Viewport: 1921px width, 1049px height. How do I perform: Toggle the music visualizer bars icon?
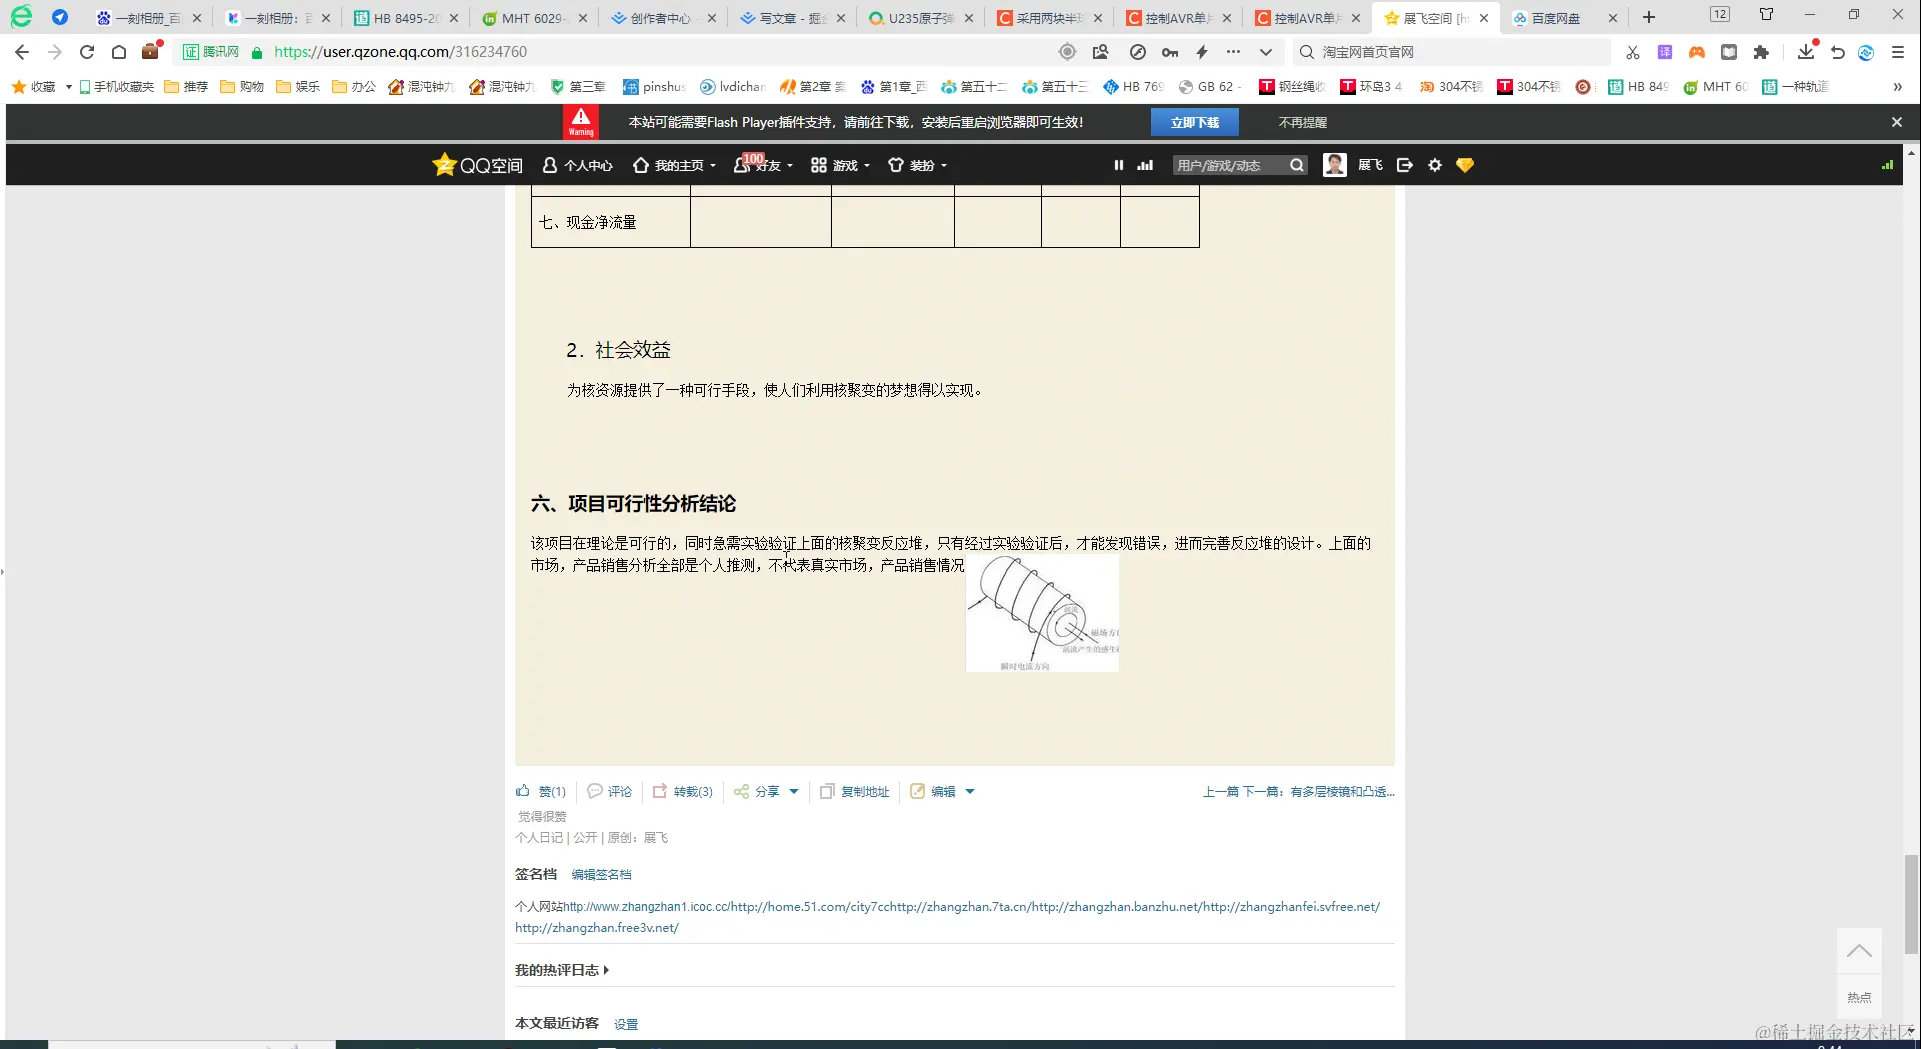click(1144, 165)
